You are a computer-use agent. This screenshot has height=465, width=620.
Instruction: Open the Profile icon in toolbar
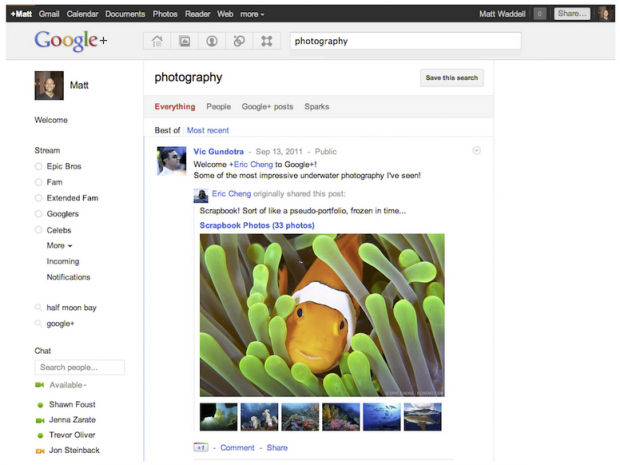click(x=212, y=41)
